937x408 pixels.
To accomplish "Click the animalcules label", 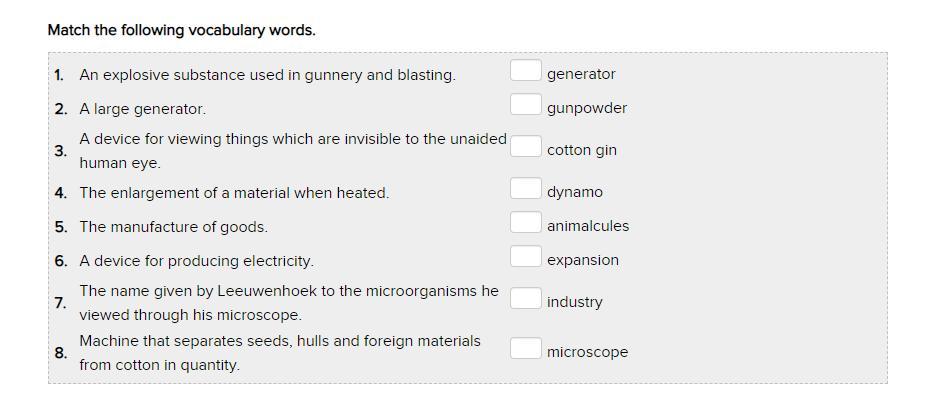I will (x=588, y=226).
